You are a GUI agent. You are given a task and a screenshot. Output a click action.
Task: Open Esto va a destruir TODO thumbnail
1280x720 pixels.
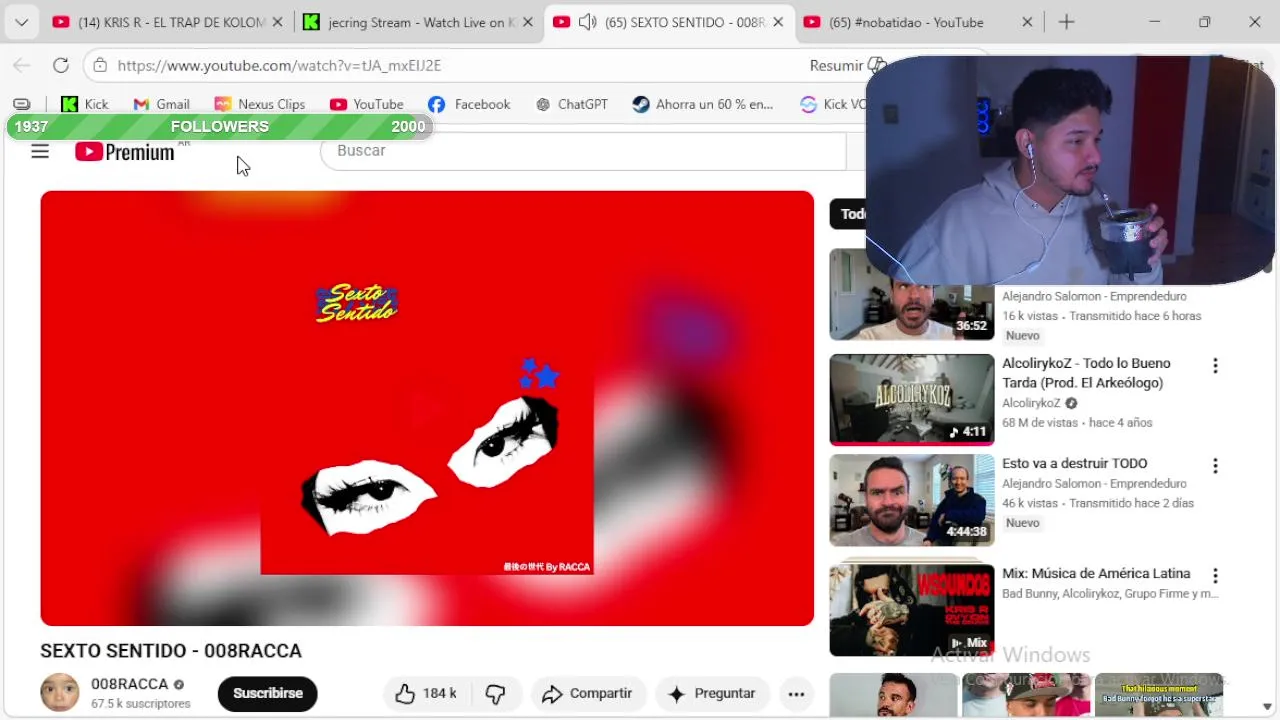[912, 500]
